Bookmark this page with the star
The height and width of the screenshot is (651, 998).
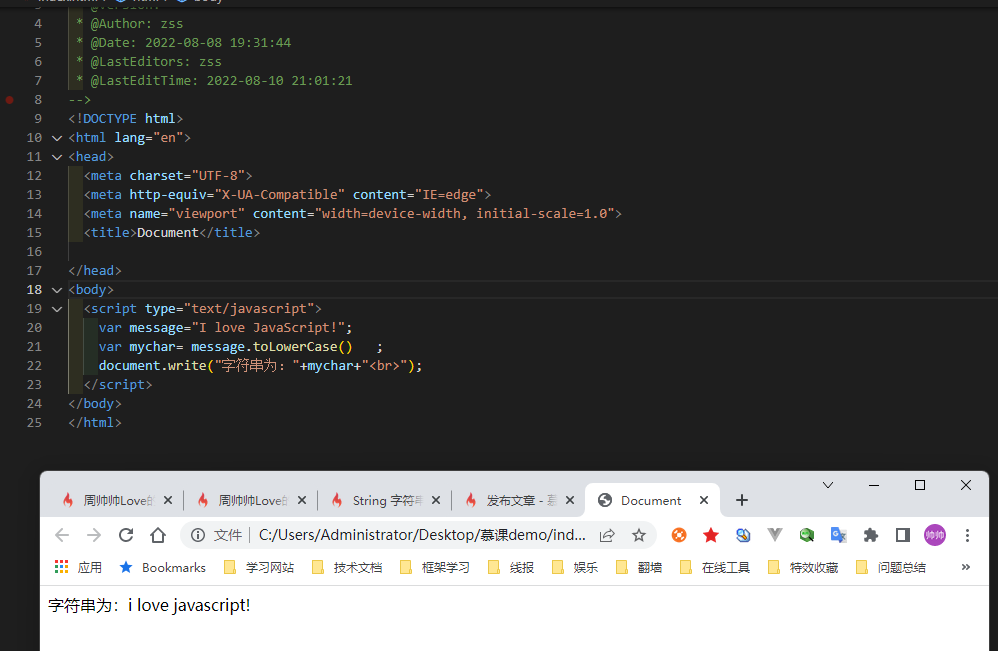coord(638,535)
